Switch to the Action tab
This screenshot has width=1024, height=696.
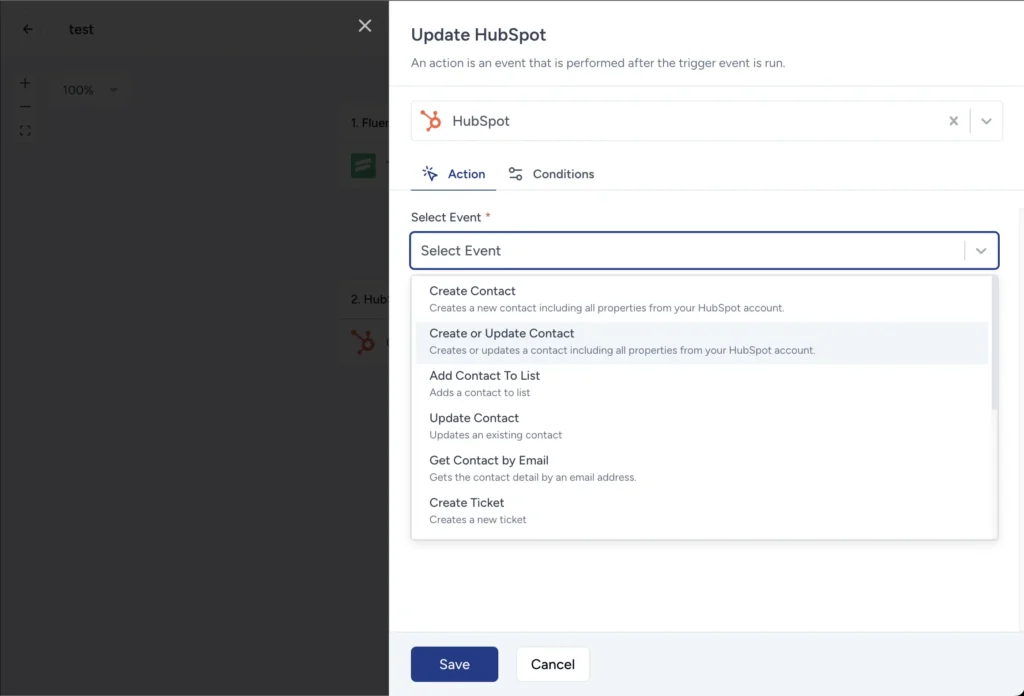[x=453, y=174]
